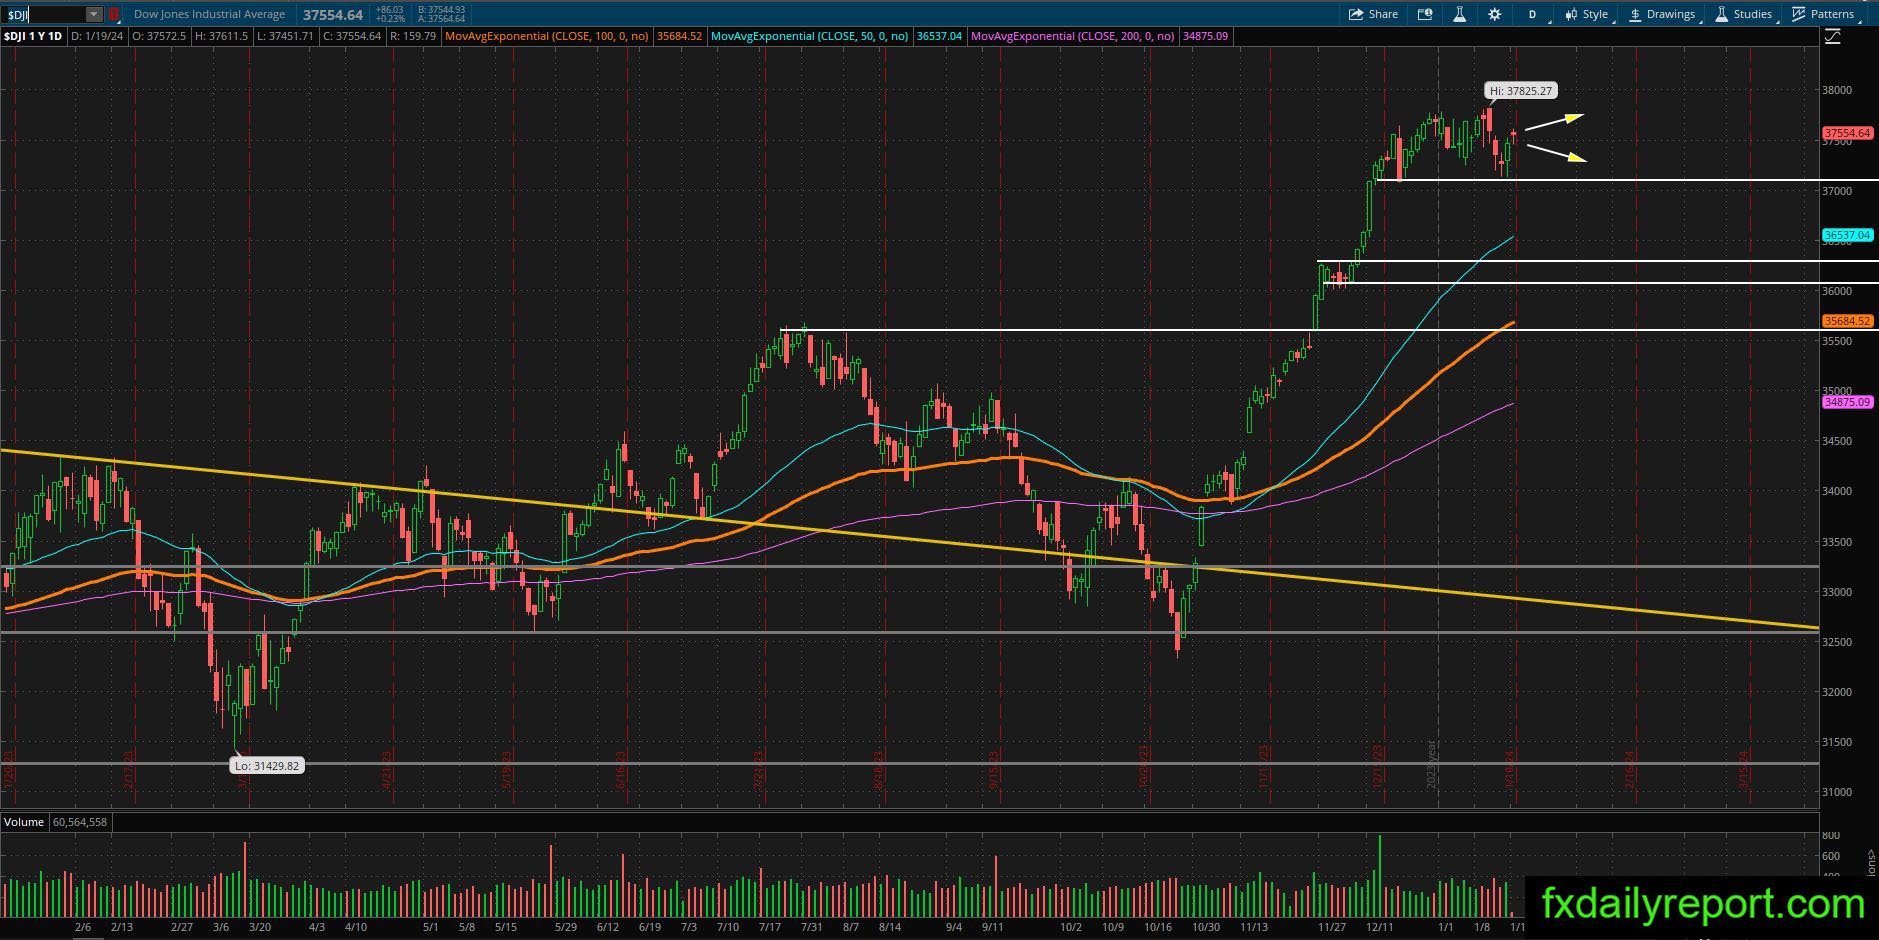Open the Style menu
Viewport: 1879px width, 940px height.
[1586, 14]
